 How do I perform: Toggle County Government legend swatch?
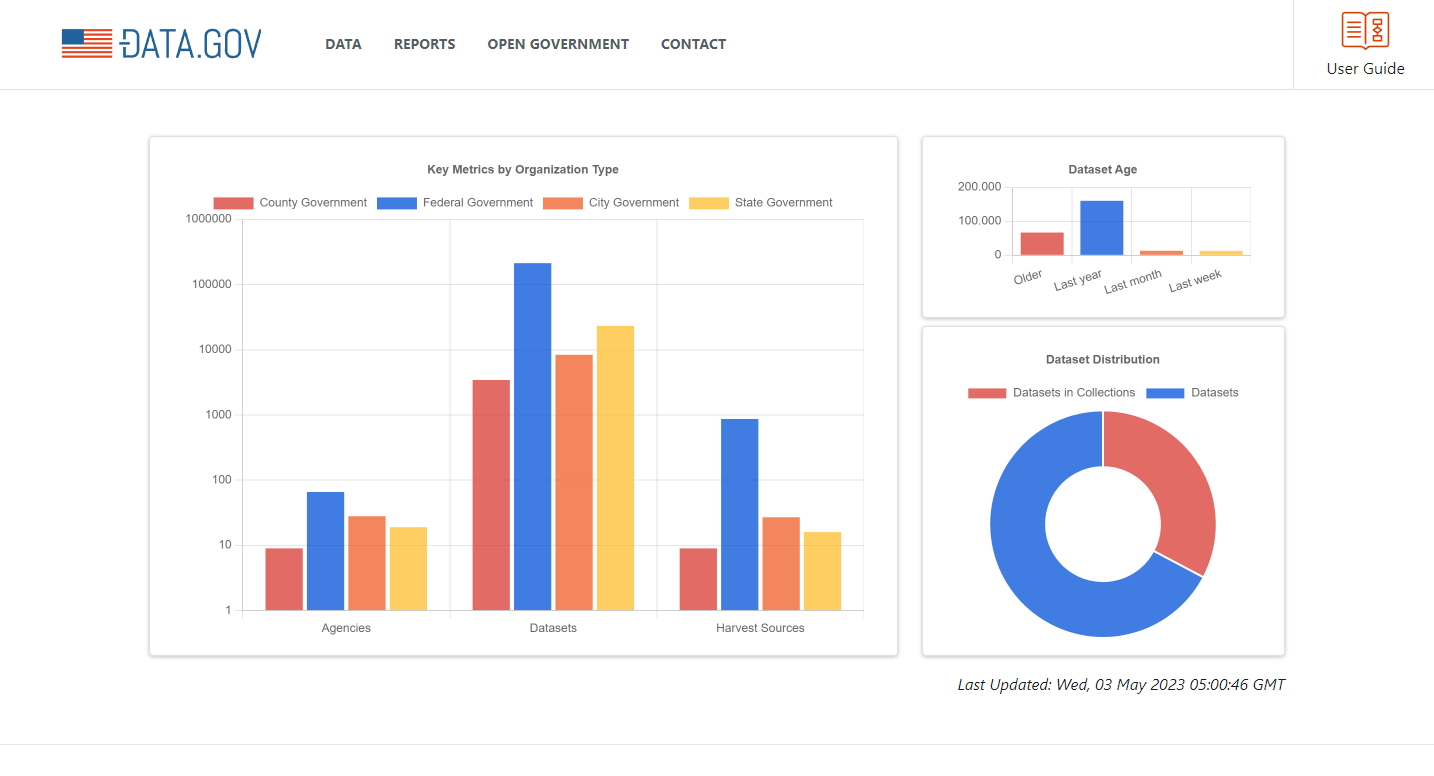click(x=233, y=203)
